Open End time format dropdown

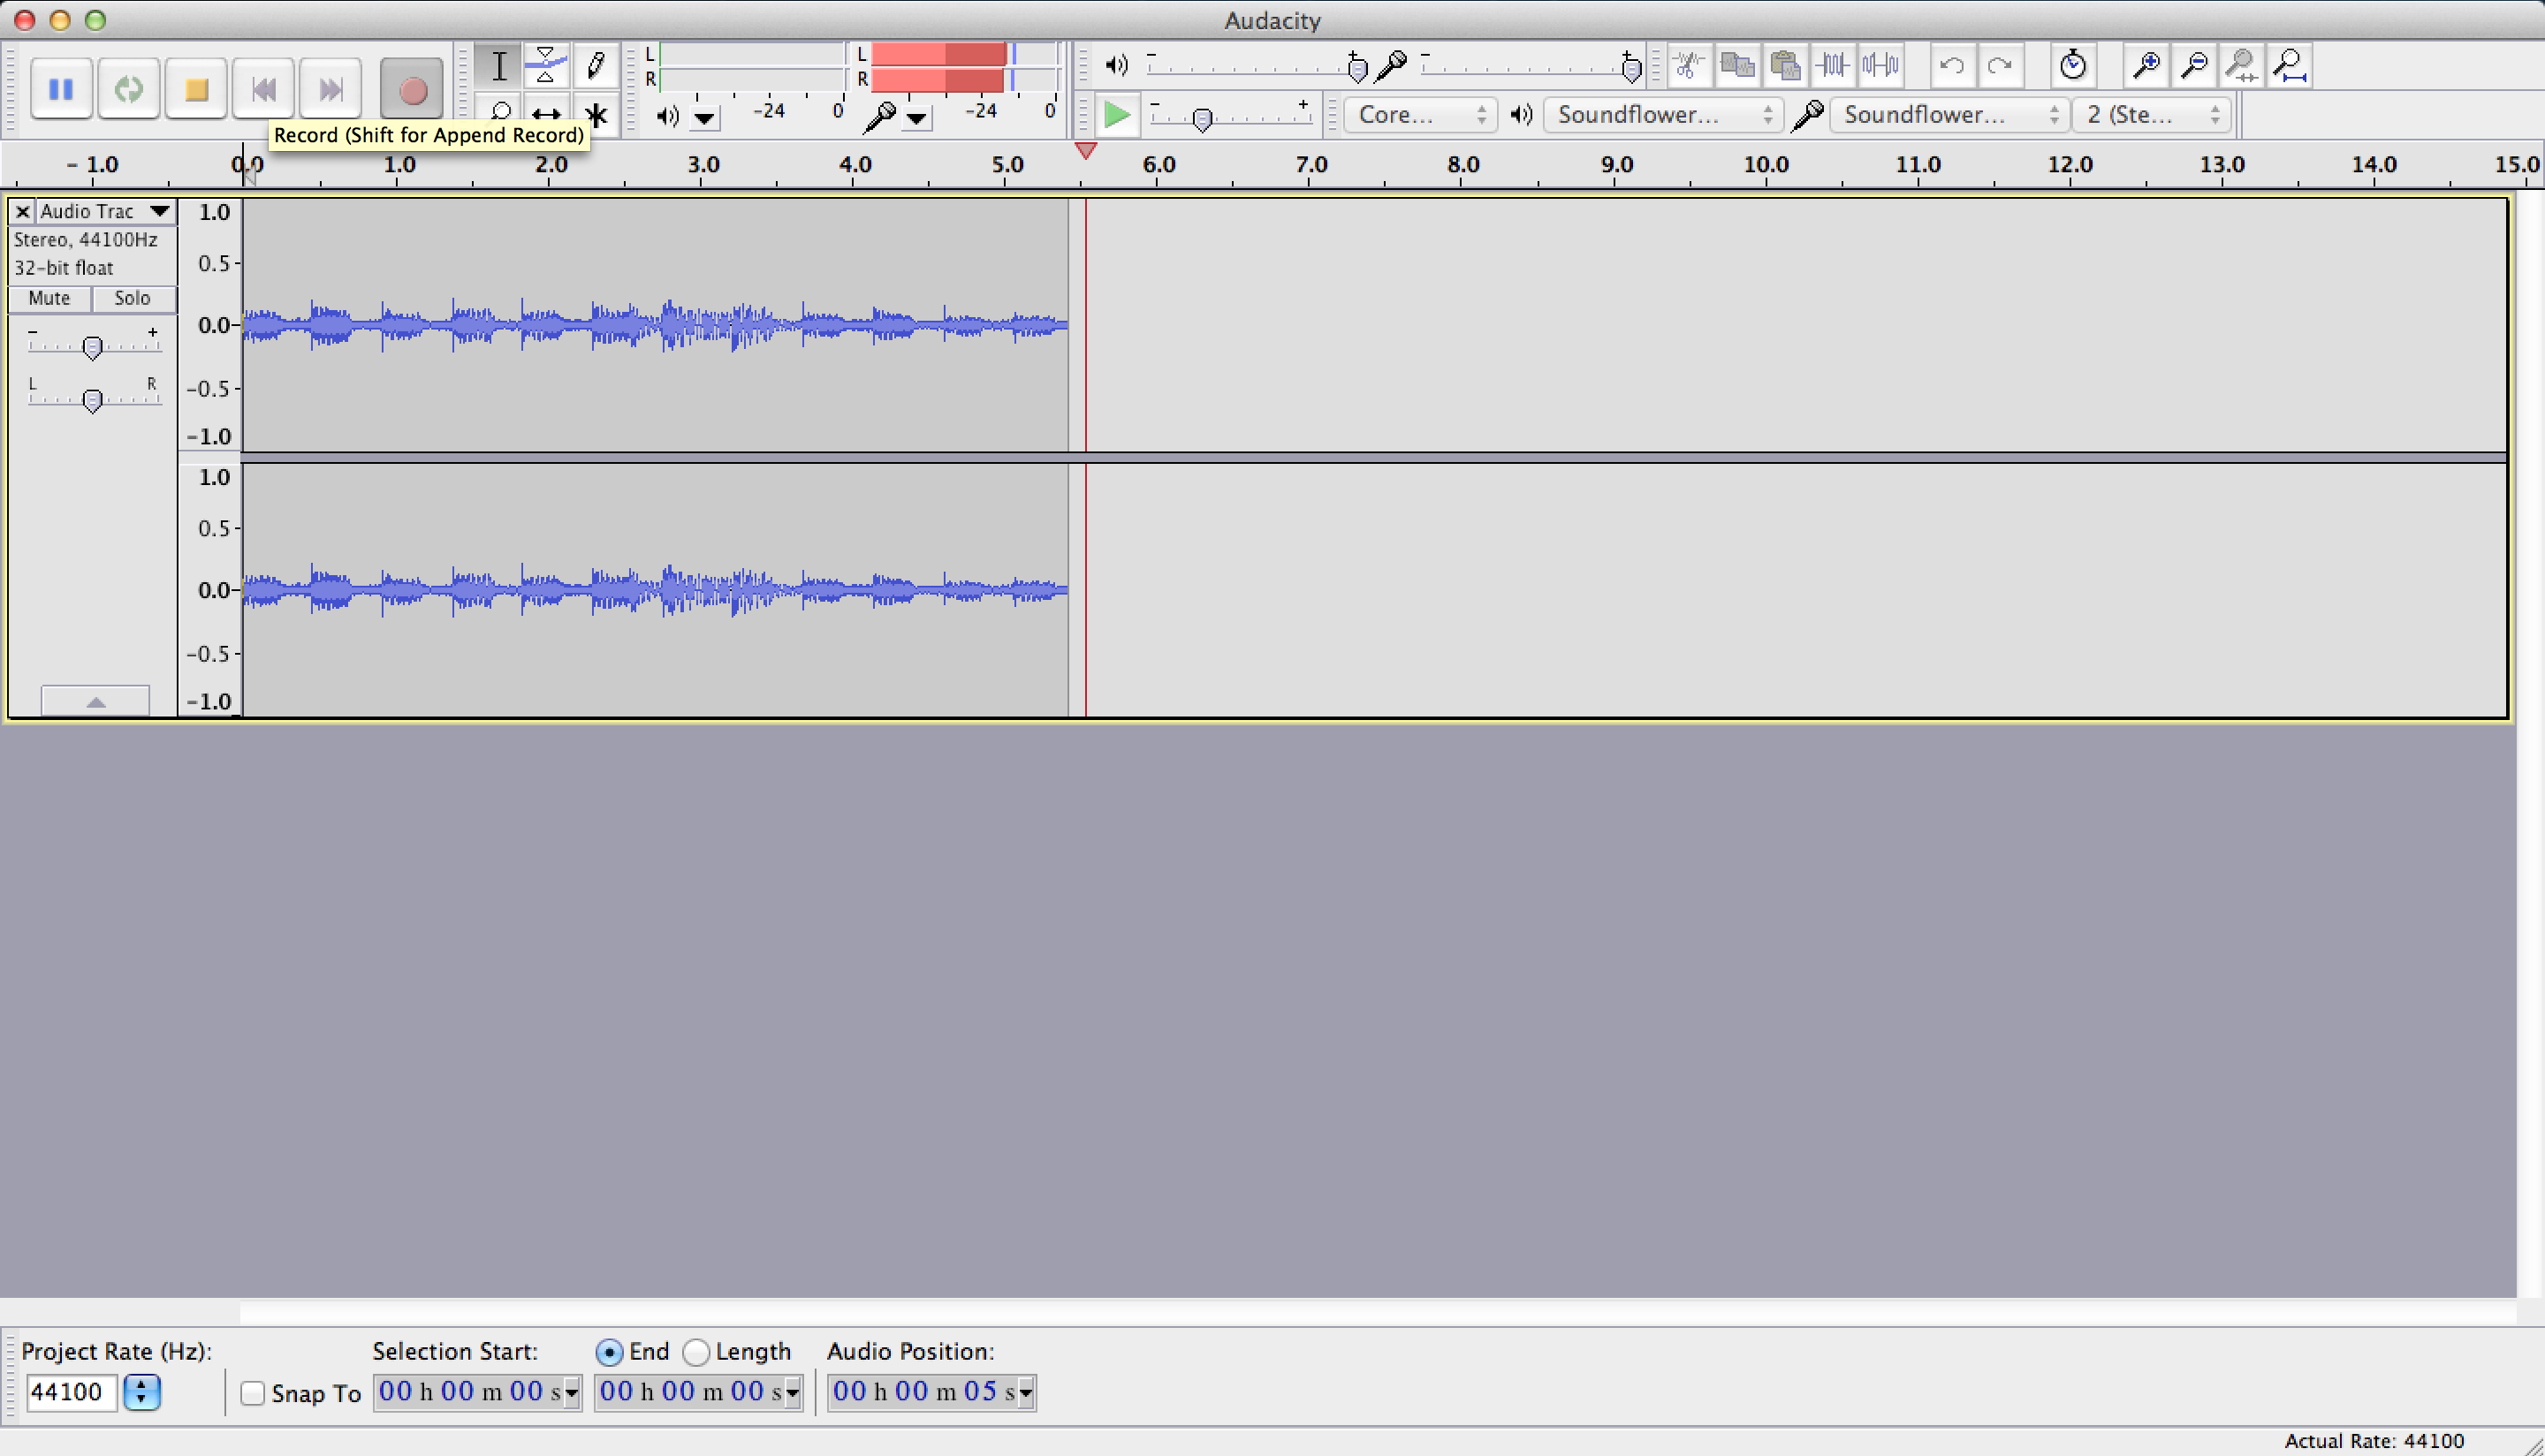pos(793,1392)
